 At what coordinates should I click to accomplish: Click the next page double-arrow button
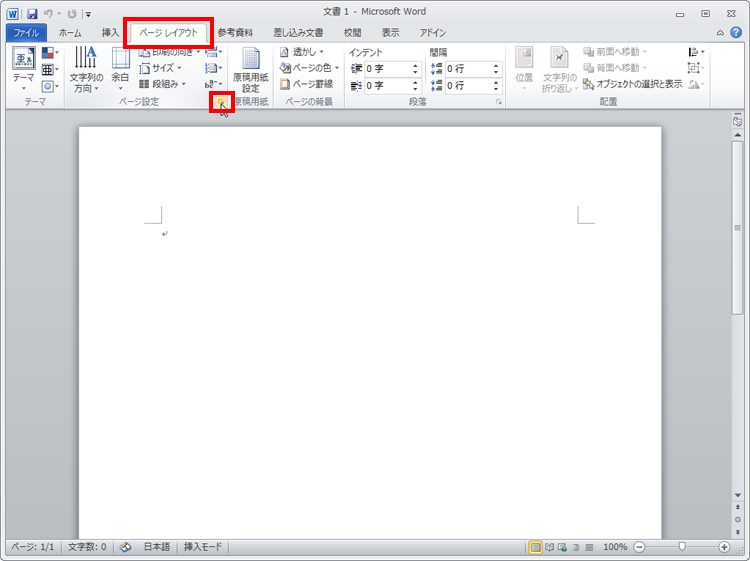738,532
